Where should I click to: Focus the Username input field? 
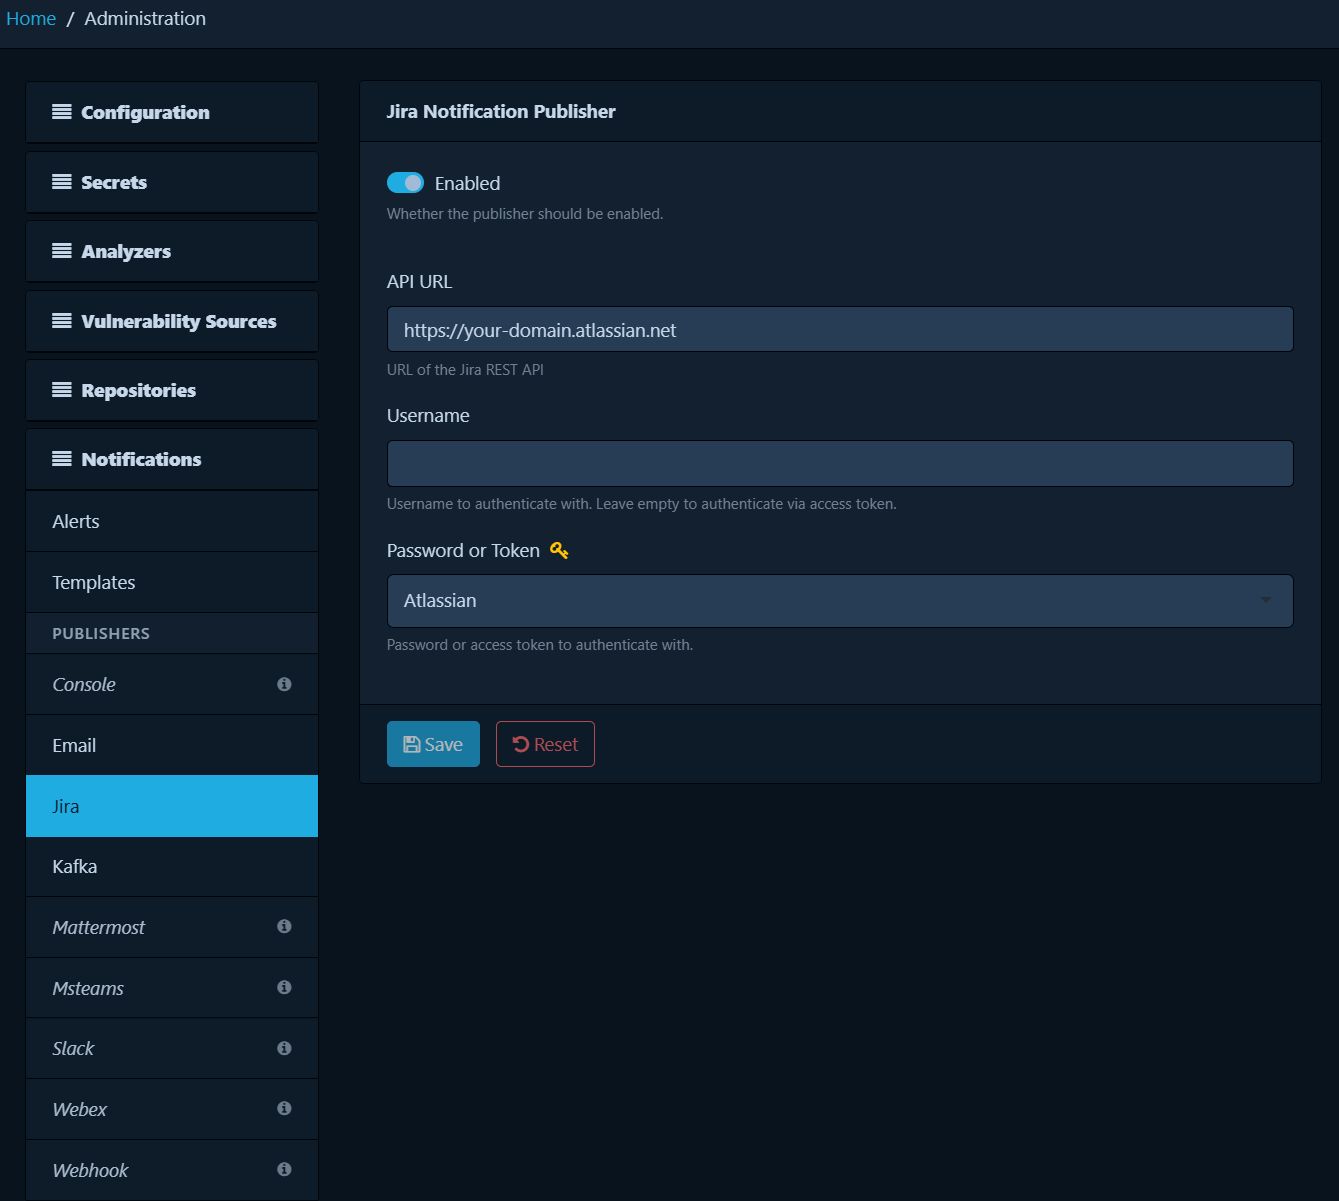click(x=840, y=463)
